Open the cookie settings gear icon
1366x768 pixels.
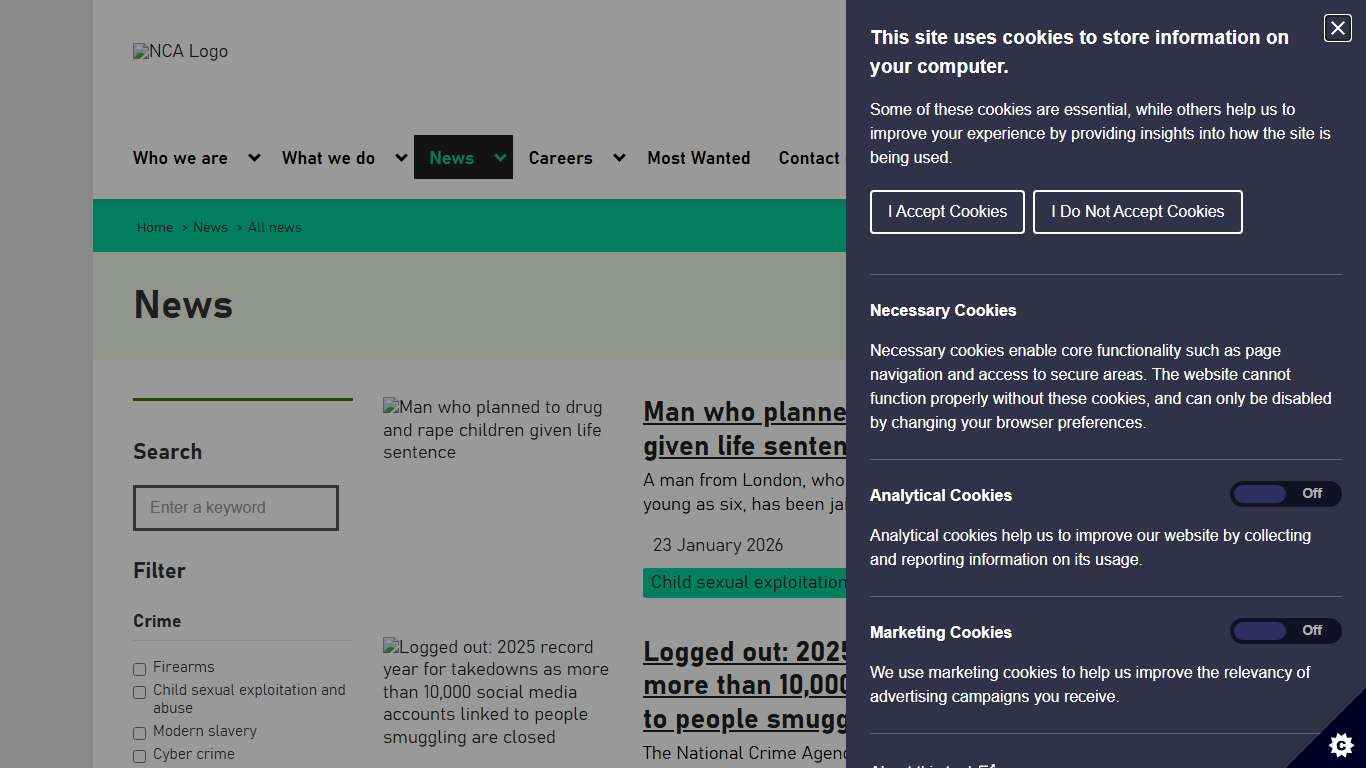pyautogui.click(x=1339, y=745)
